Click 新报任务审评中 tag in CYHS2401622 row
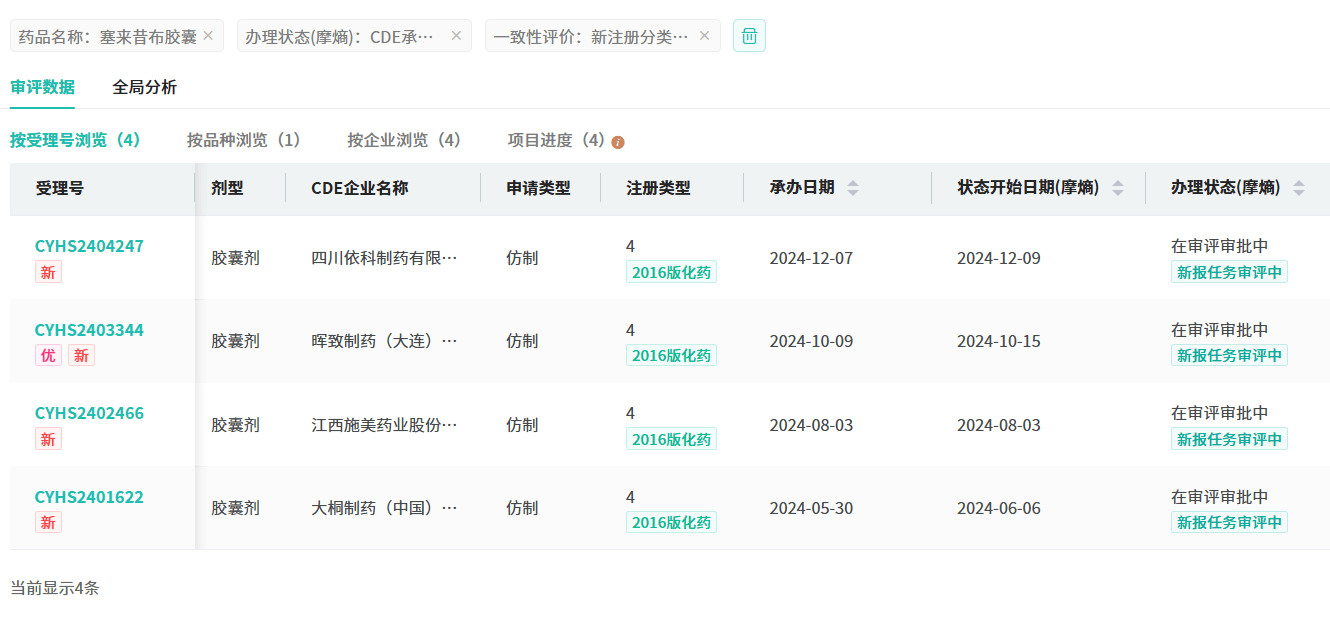Screen dimensions: 1330x620 [x=1229, y=522]
